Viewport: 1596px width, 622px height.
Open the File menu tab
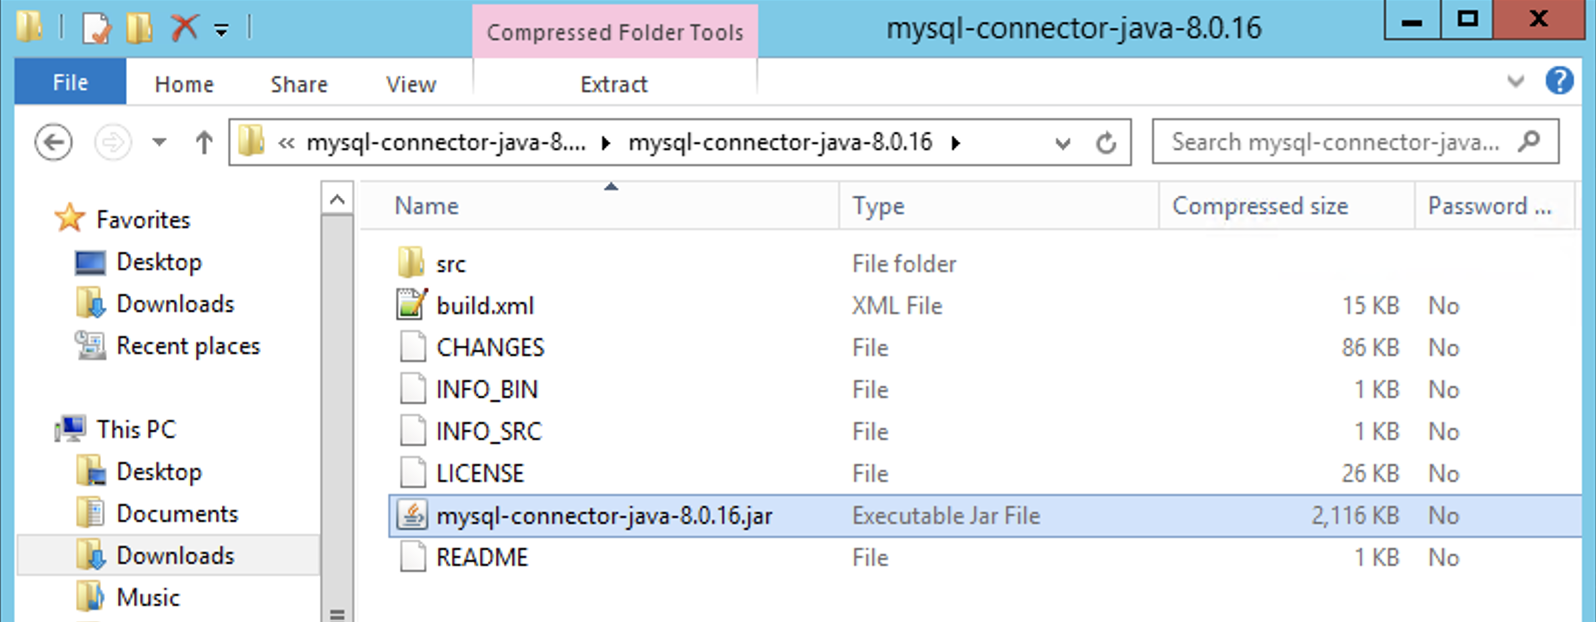(x=70, y=83)
